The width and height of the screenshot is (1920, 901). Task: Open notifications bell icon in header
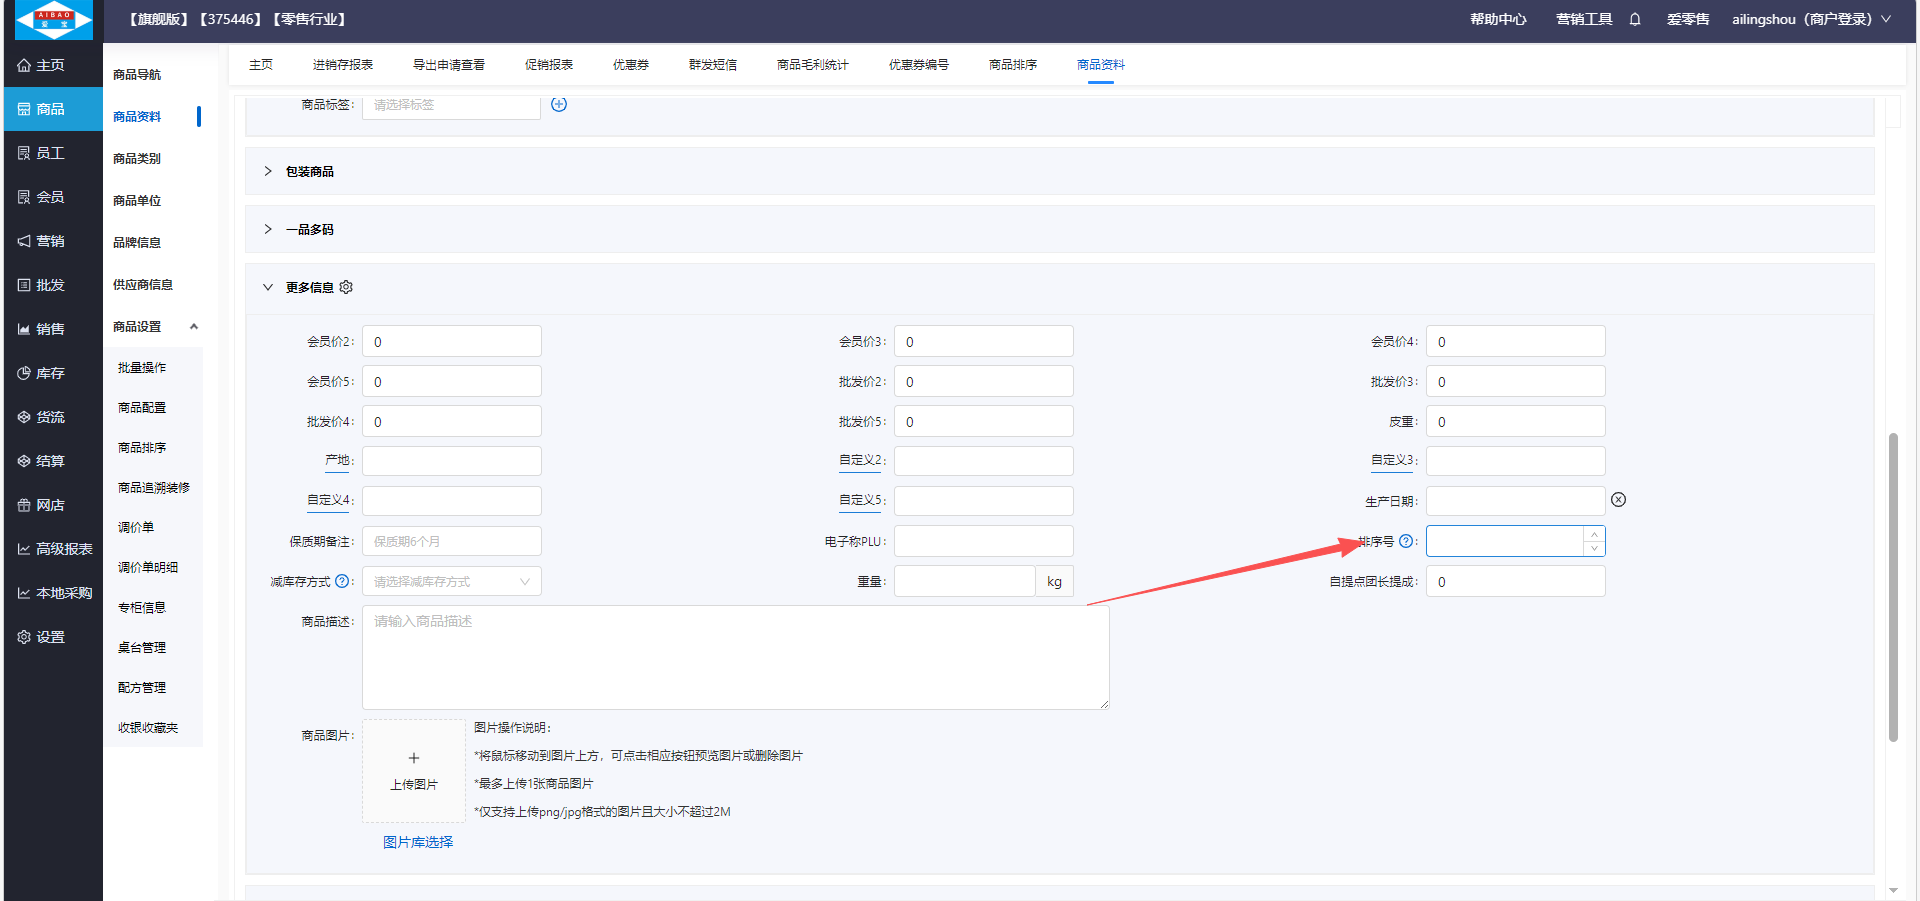[1635, 19]
